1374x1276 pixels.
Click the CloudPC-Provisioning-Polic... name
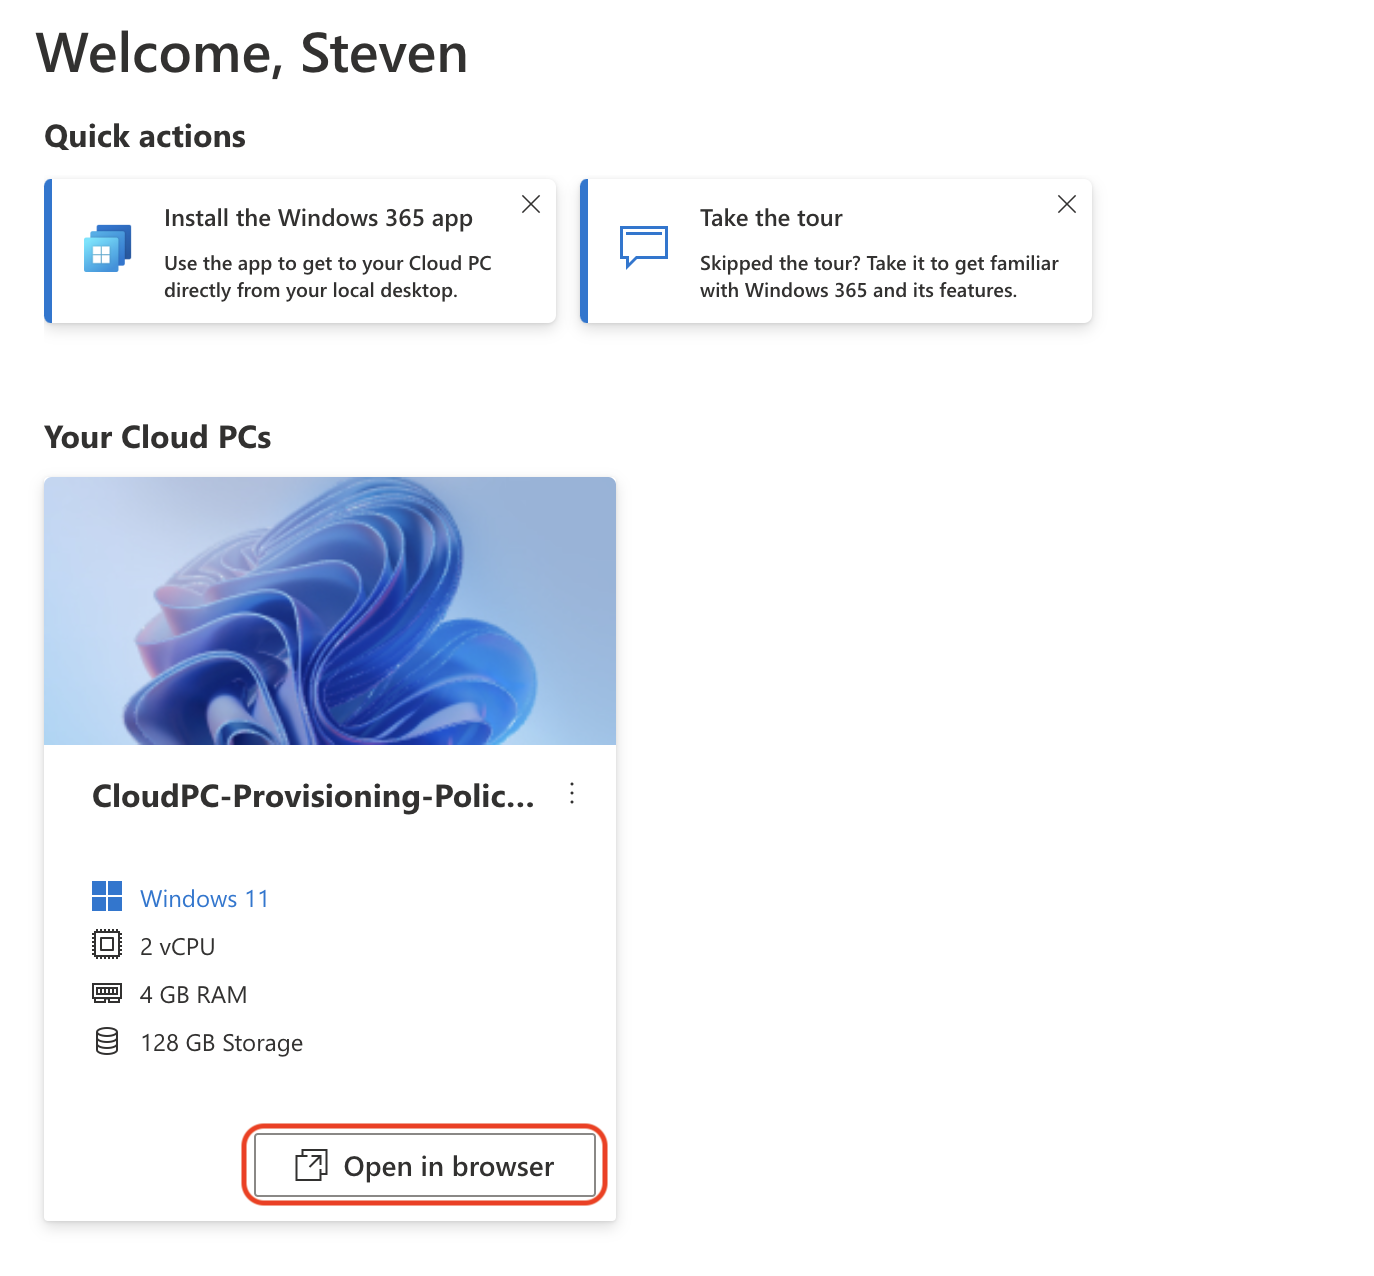pos(313,796)
